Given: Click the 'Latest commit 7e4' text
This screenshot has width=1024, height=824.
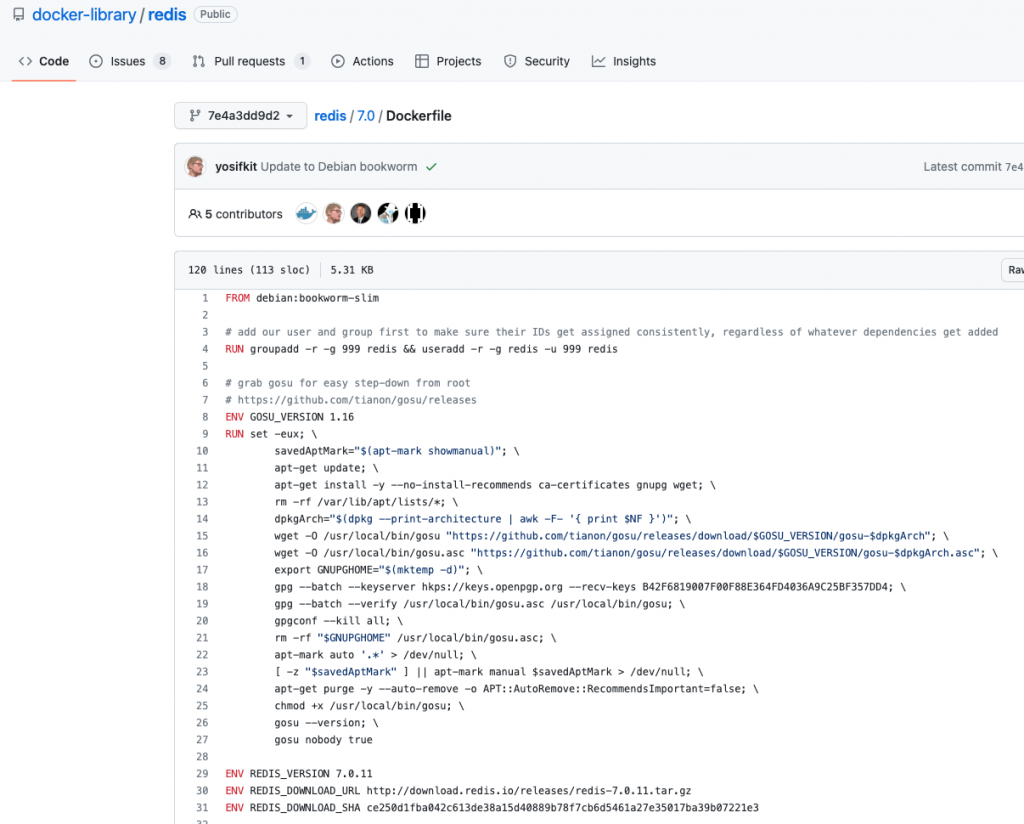Looking at the screenshot, I should (973, 166).
